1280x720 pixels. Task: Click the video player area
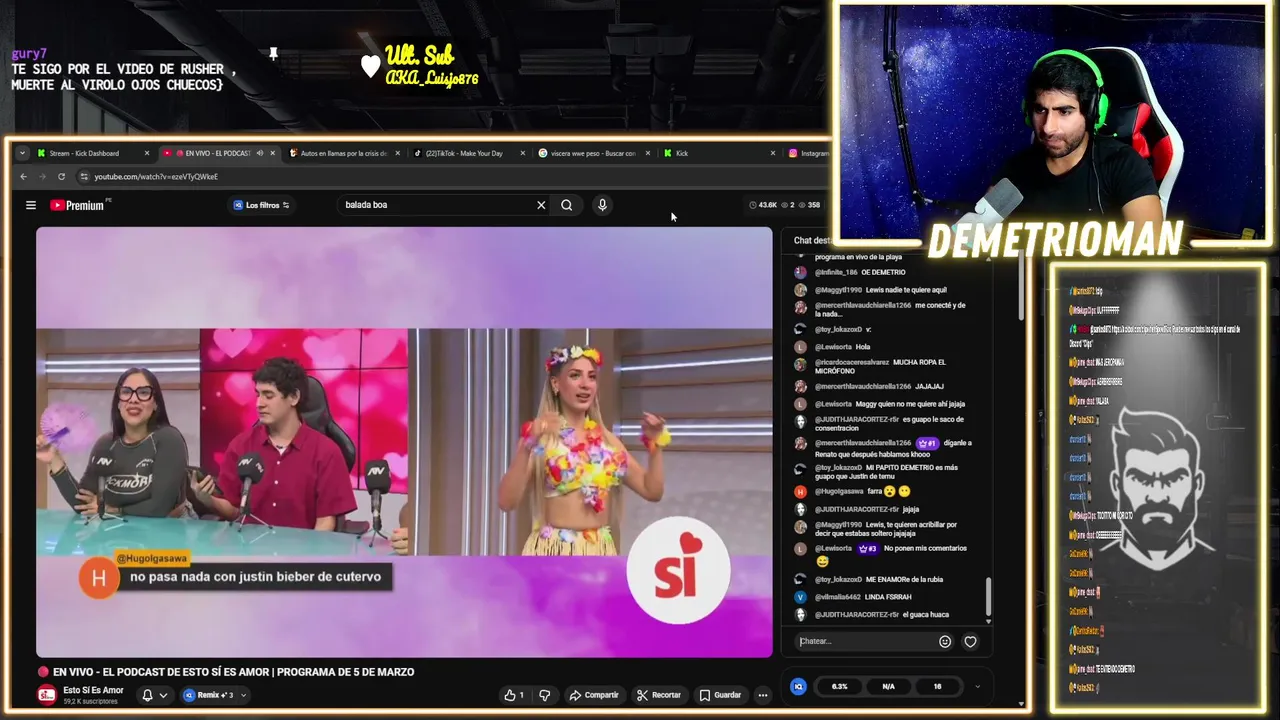[x=404, y=442]
